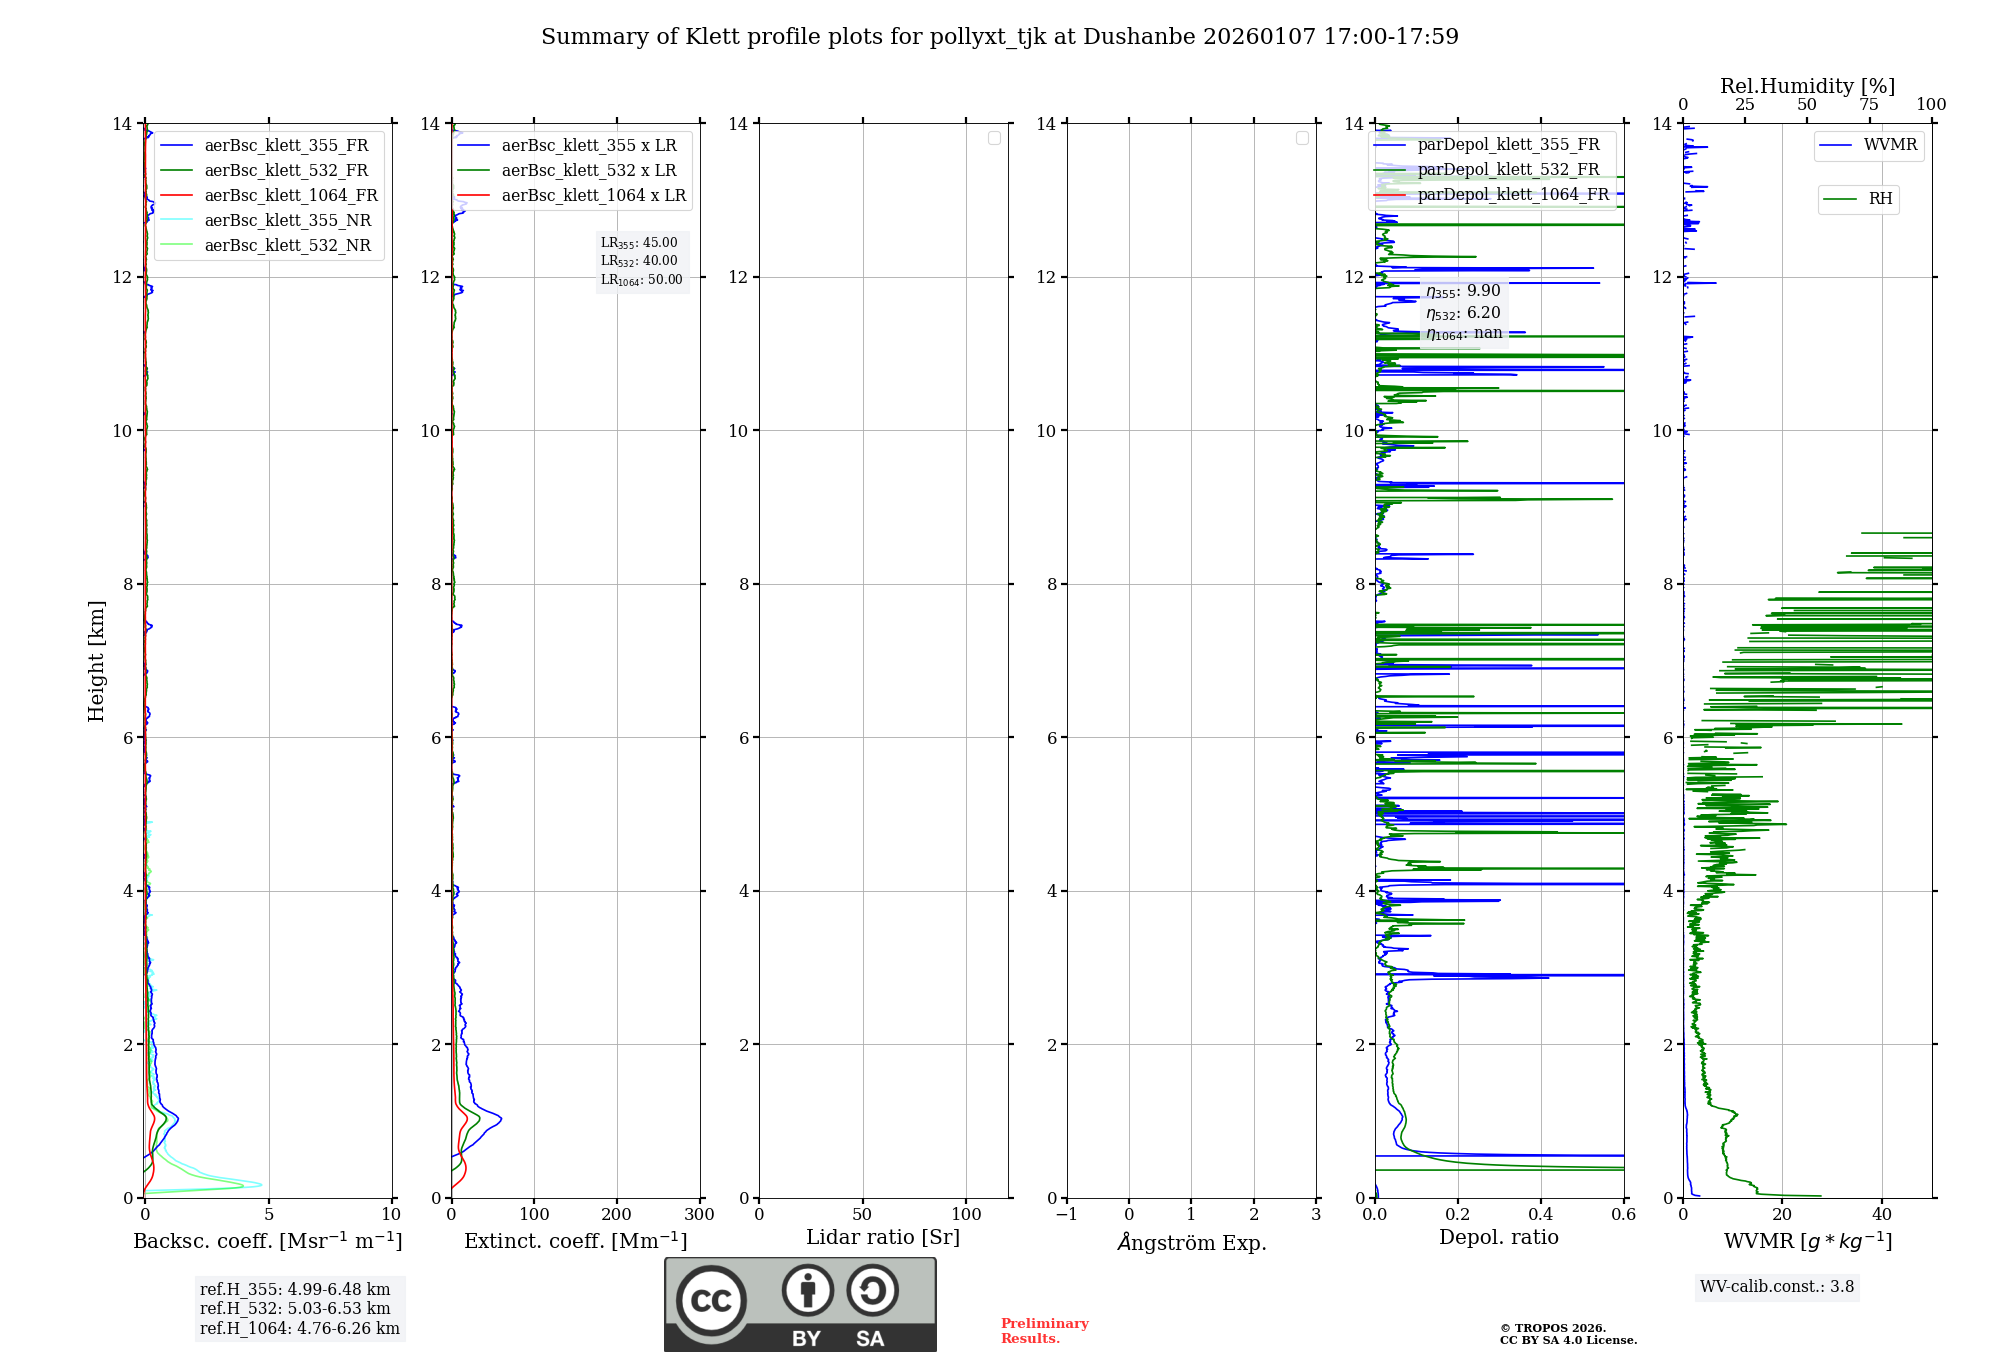Click the BY attribution person icon
The height and width of the screenshot is (1360, 2000).
807,1291
